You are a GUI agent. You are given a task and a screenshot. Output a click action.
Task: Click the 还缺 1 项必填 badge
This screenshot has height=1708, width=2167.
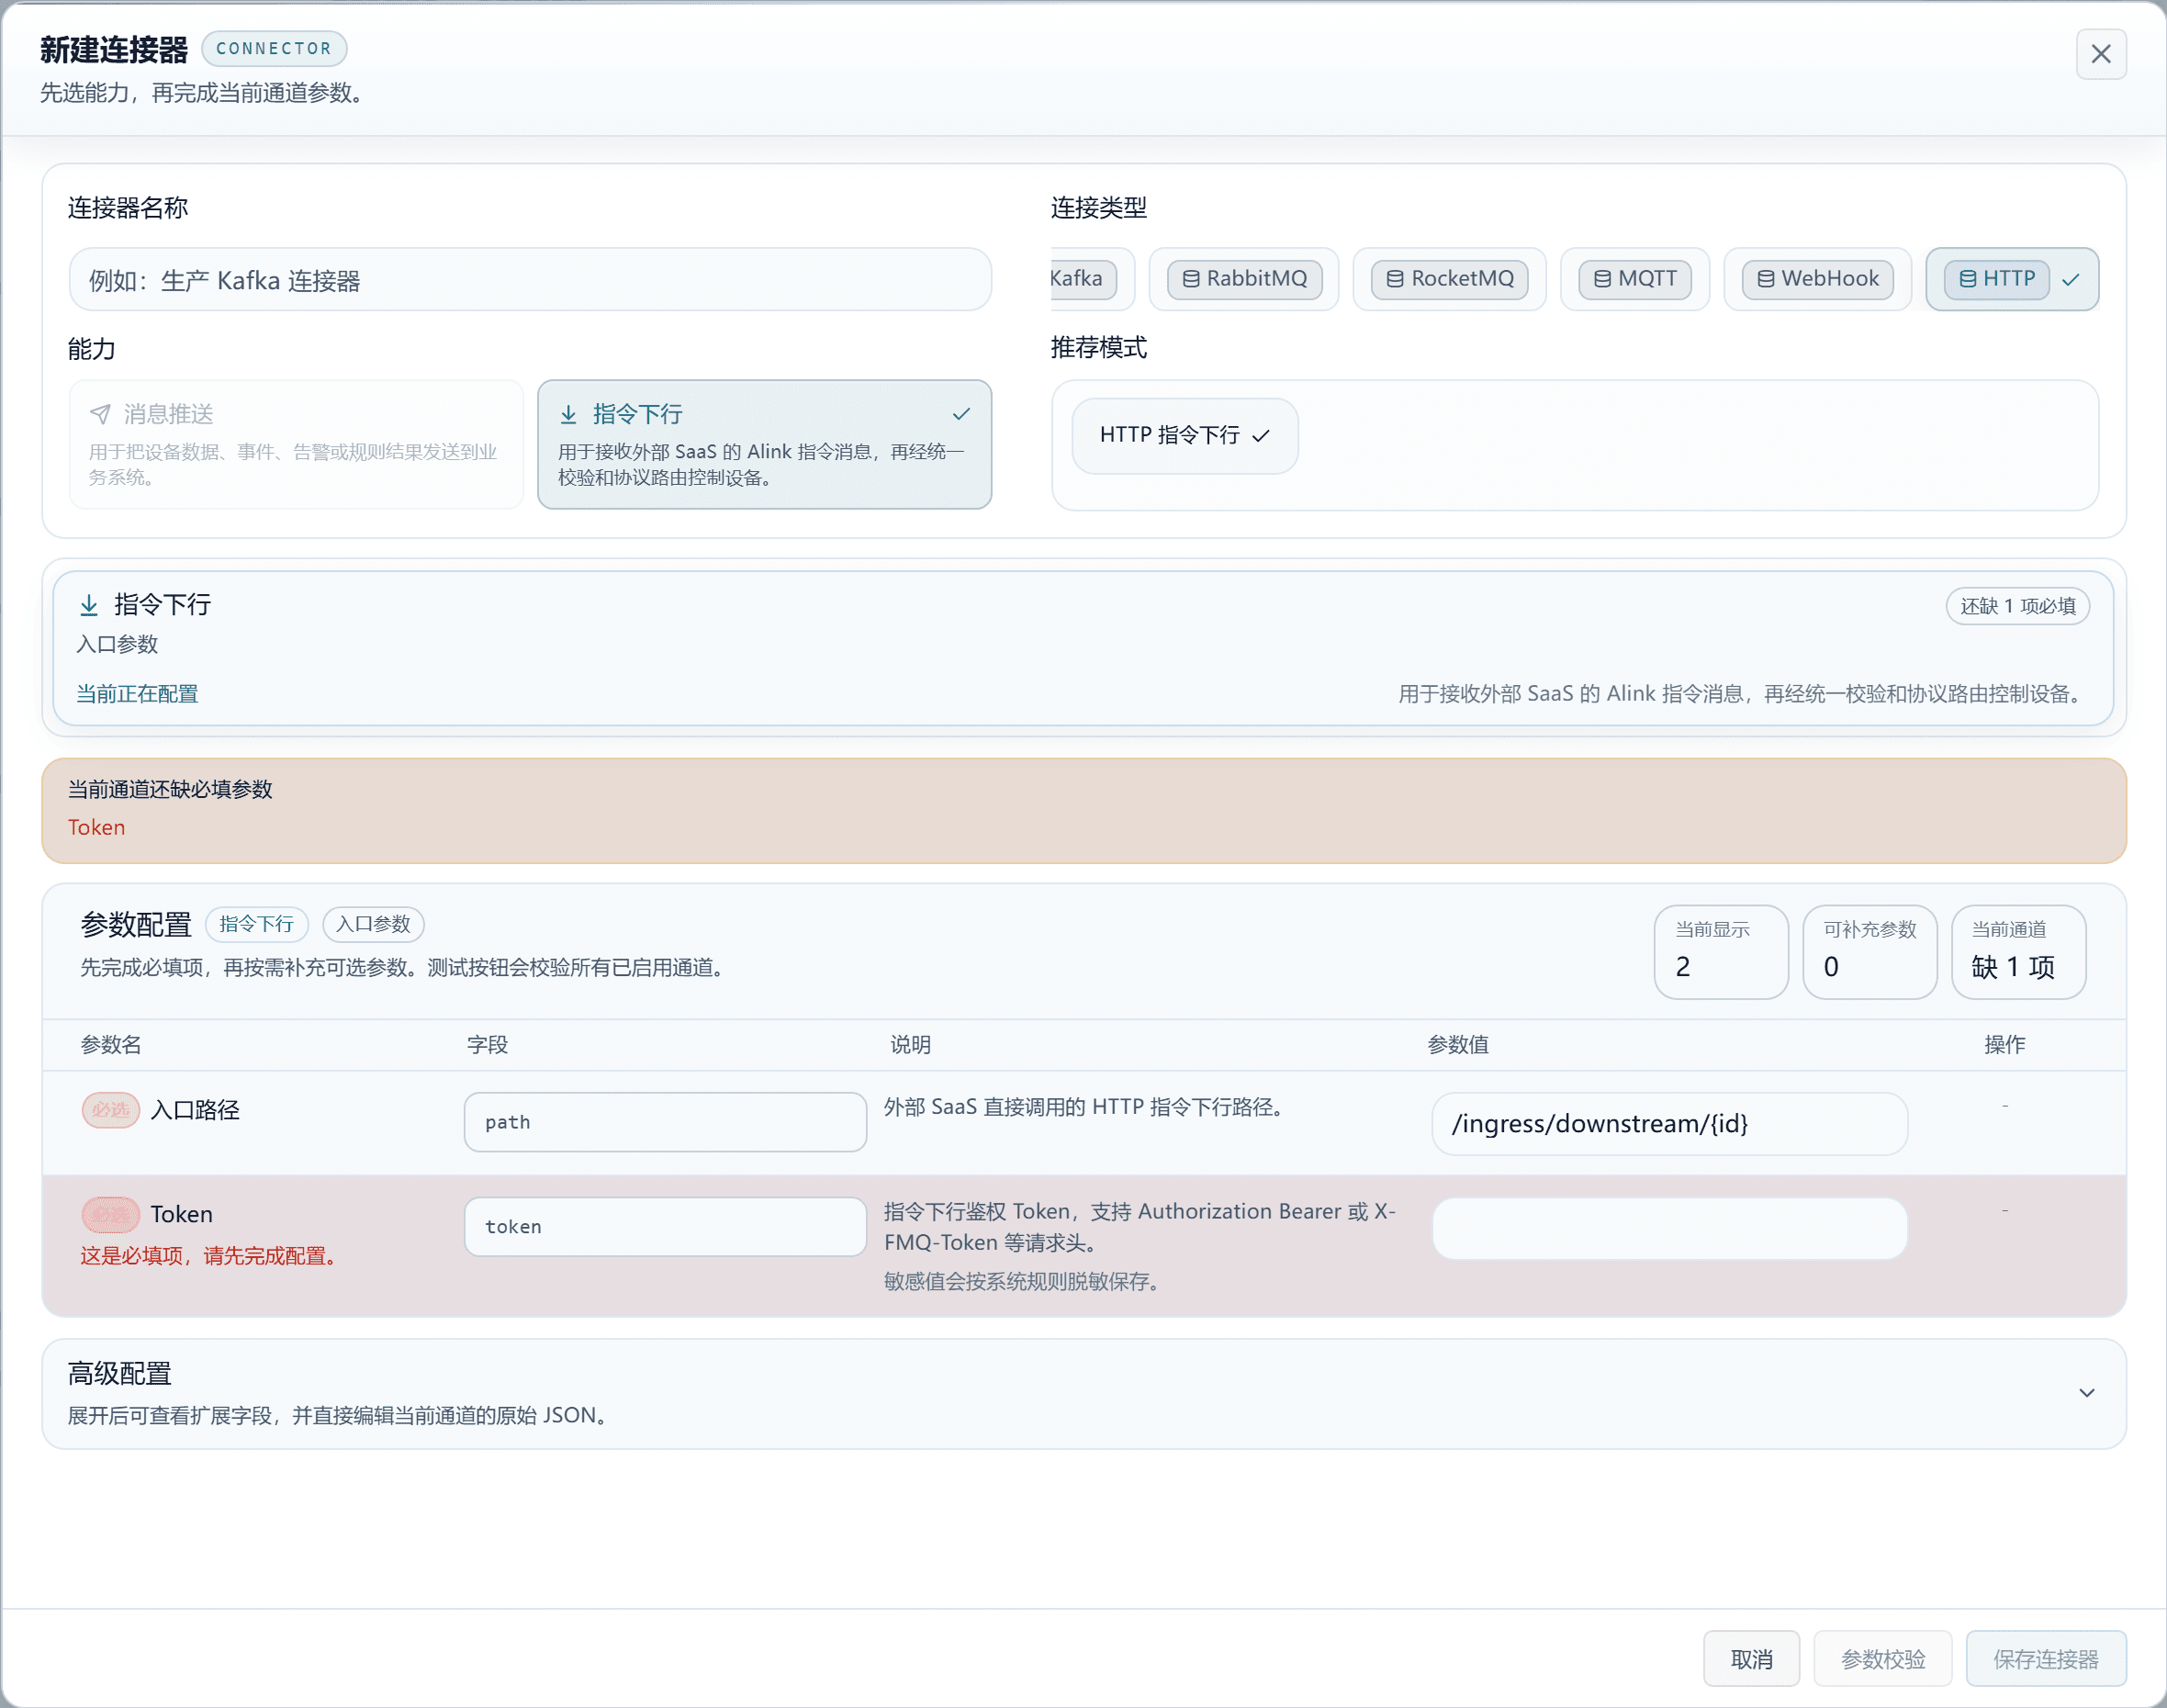point(2017,606)
